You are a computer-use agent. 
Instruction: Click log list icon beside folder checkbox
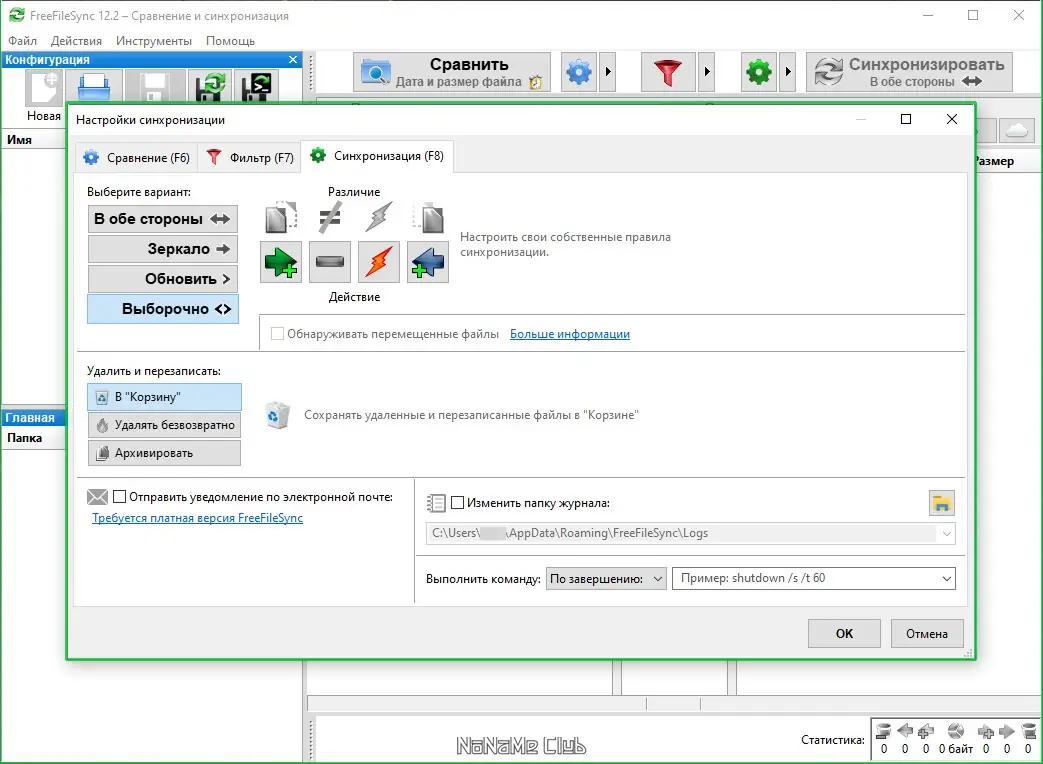(436, 503)
